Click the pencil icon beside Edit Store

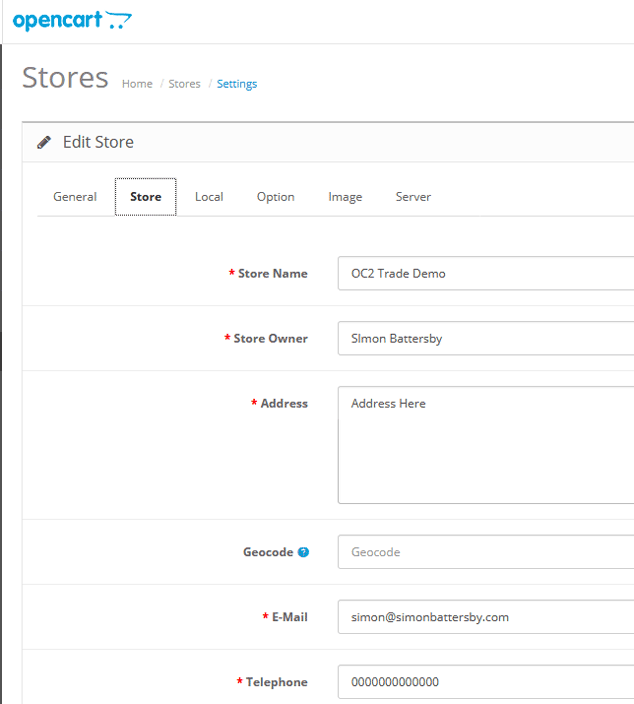click(x=44, y=142)
